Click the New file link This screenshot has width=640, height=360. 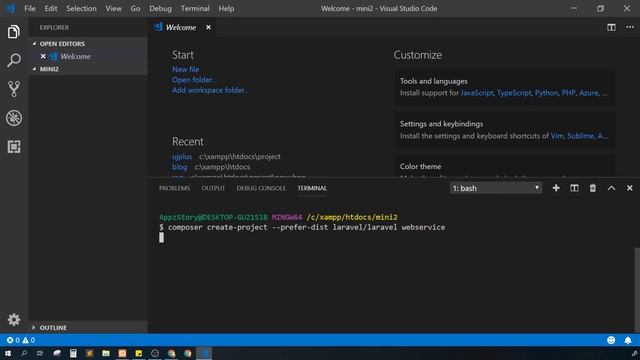pos(185,69)
